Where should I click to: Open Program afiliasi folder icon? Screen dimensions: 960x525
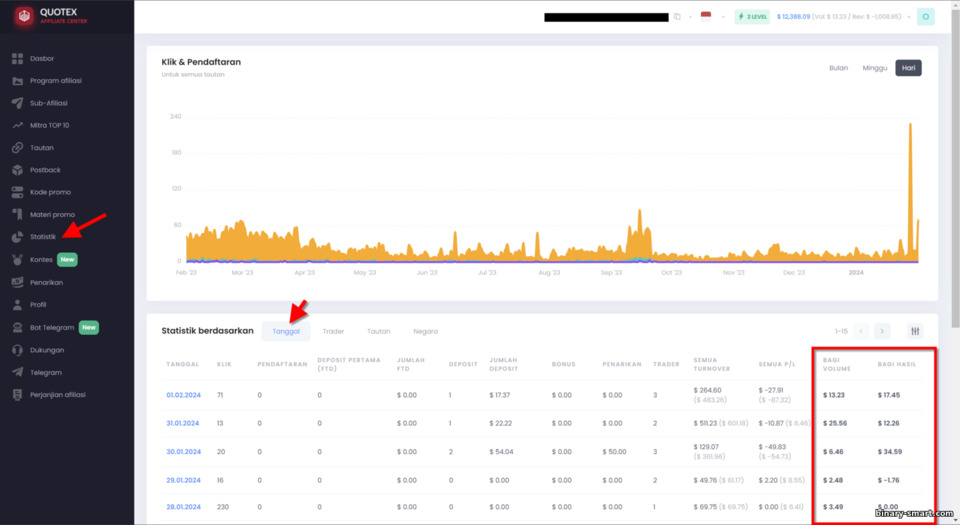pyautogui.click(x=17, y=81)
